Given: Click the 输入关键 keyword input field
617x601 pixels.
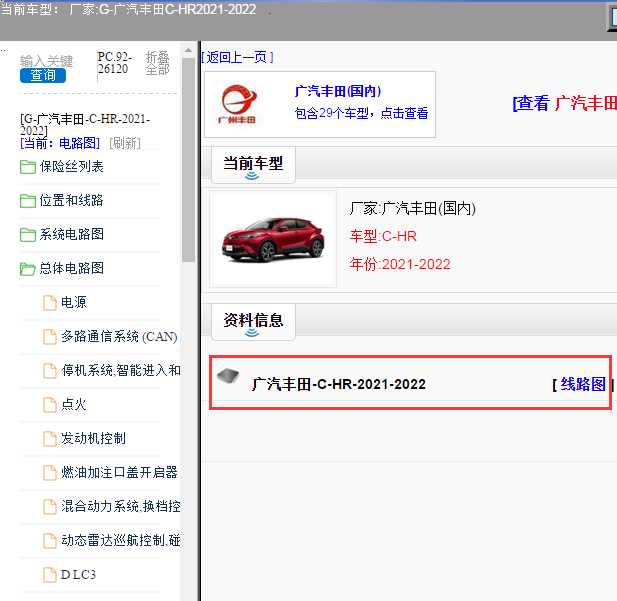Looking at the screenshot, I should tap(47, 61).
